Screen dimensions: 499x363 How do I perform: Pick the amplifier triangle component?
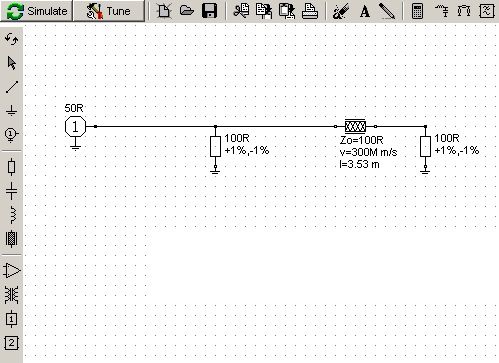12,270
